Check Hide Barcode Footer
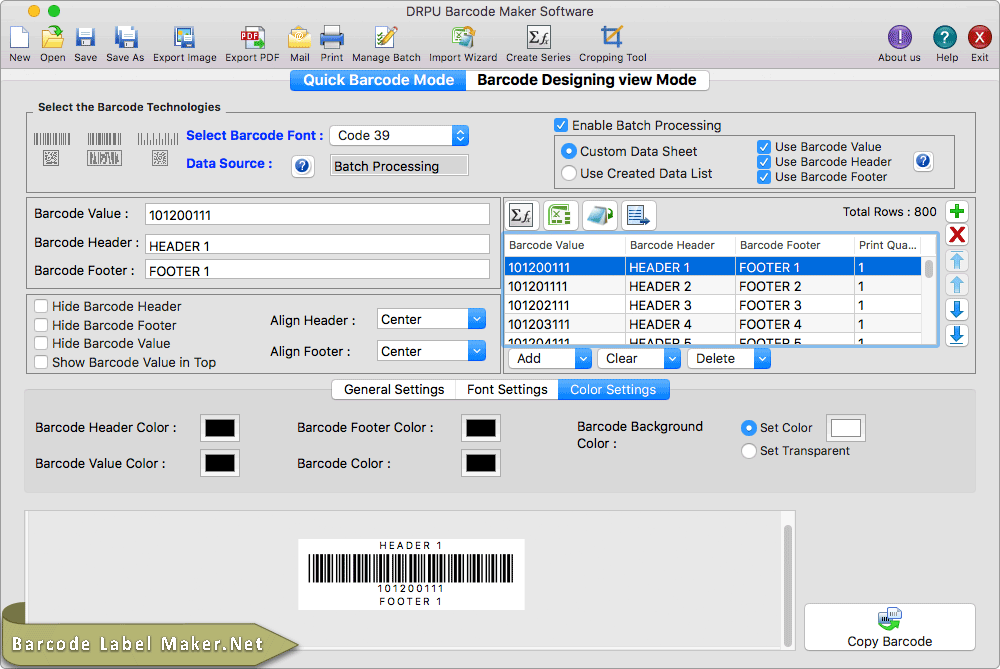 tap(41, 325)
